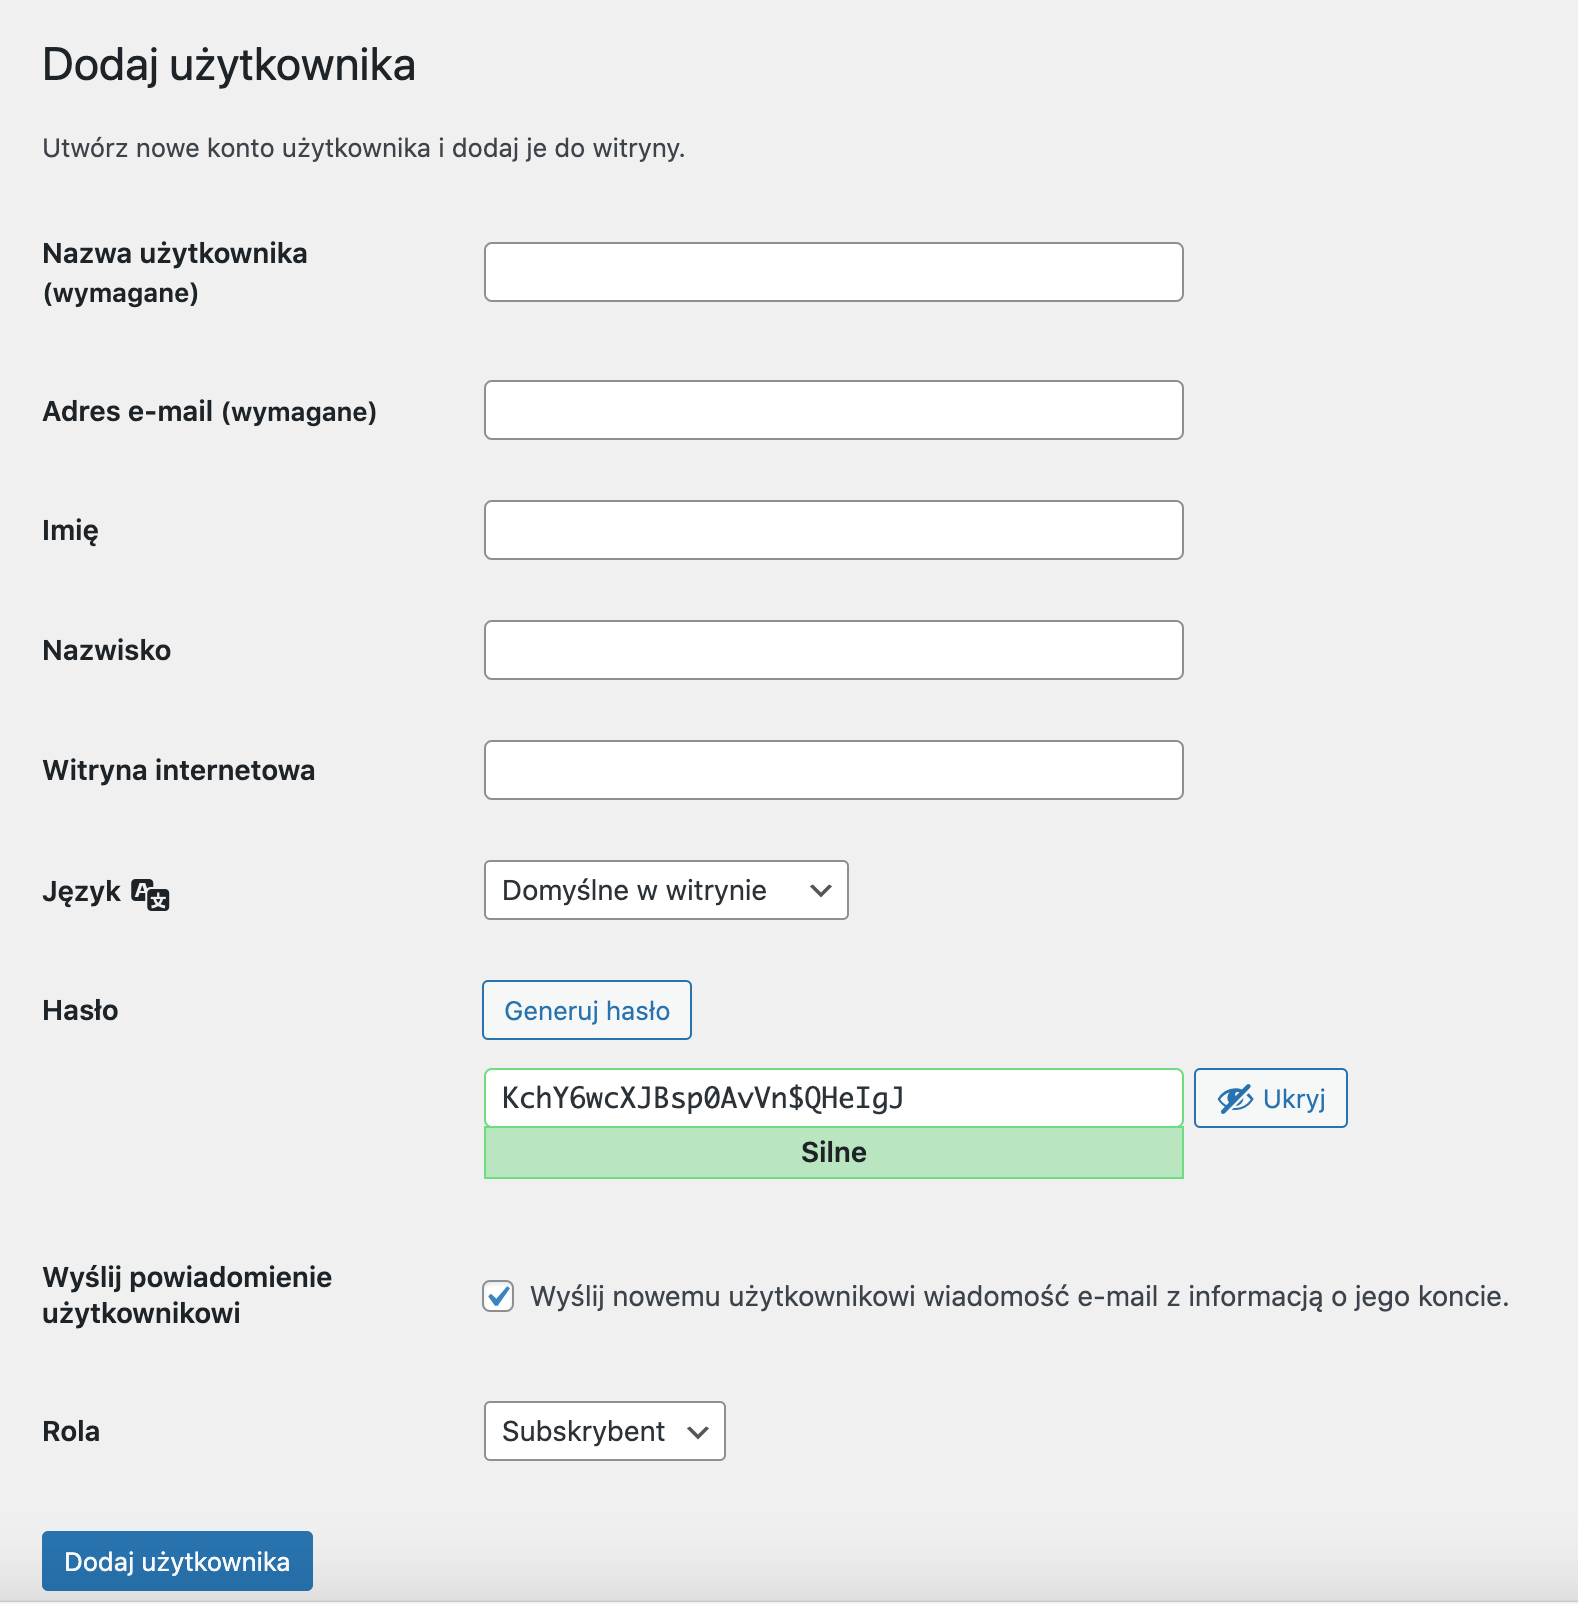Open the Język language dropdown
The width and height of the screenshot is (1578, 1604).
(x=666, y=890)
